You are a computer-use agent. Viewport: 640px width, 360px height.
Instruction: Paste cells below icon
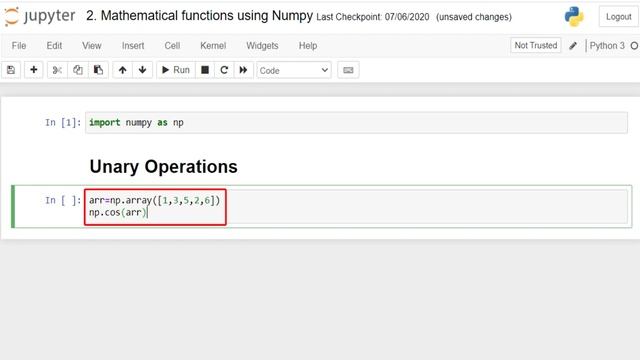(98, 70)
